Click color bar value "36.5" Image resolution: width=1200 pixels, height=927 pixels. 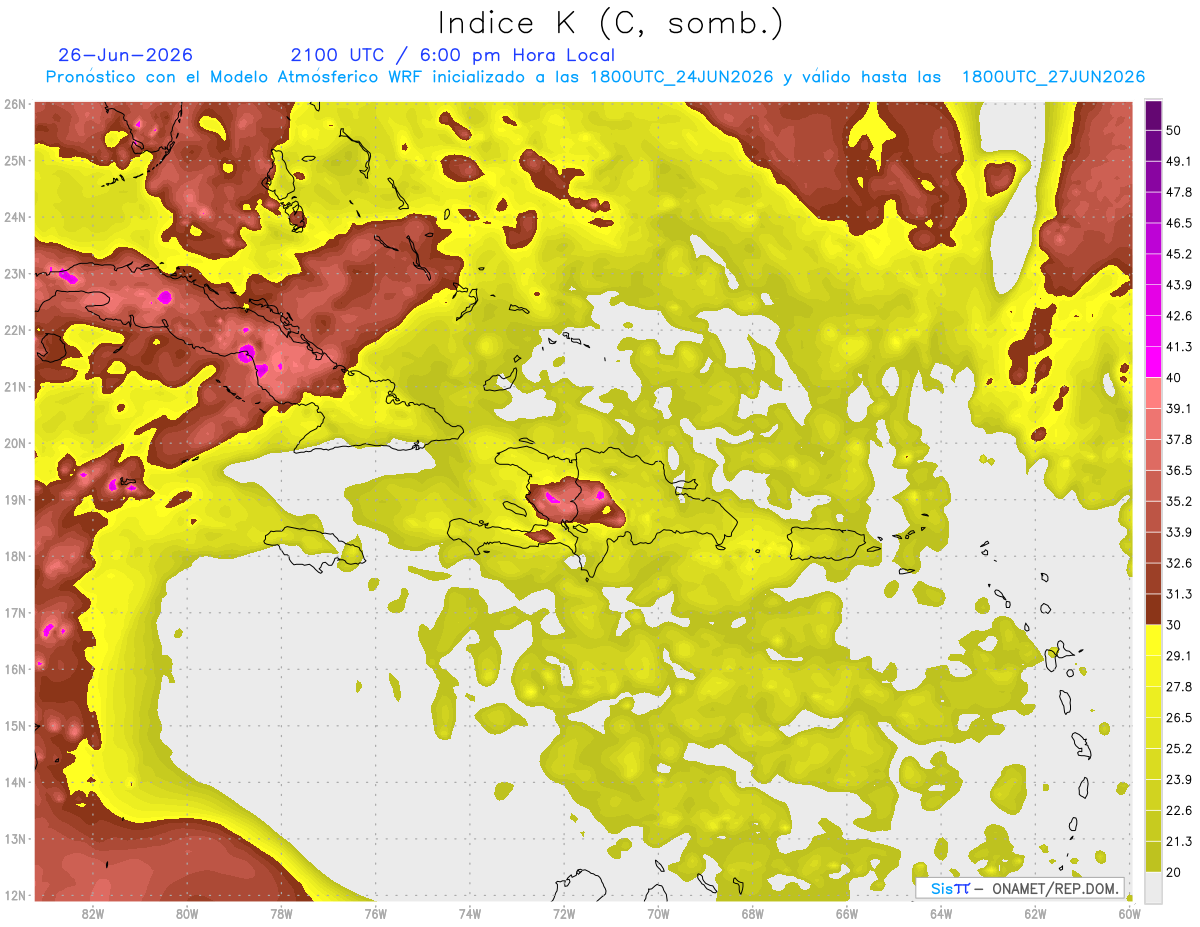tap(1179, 470)
